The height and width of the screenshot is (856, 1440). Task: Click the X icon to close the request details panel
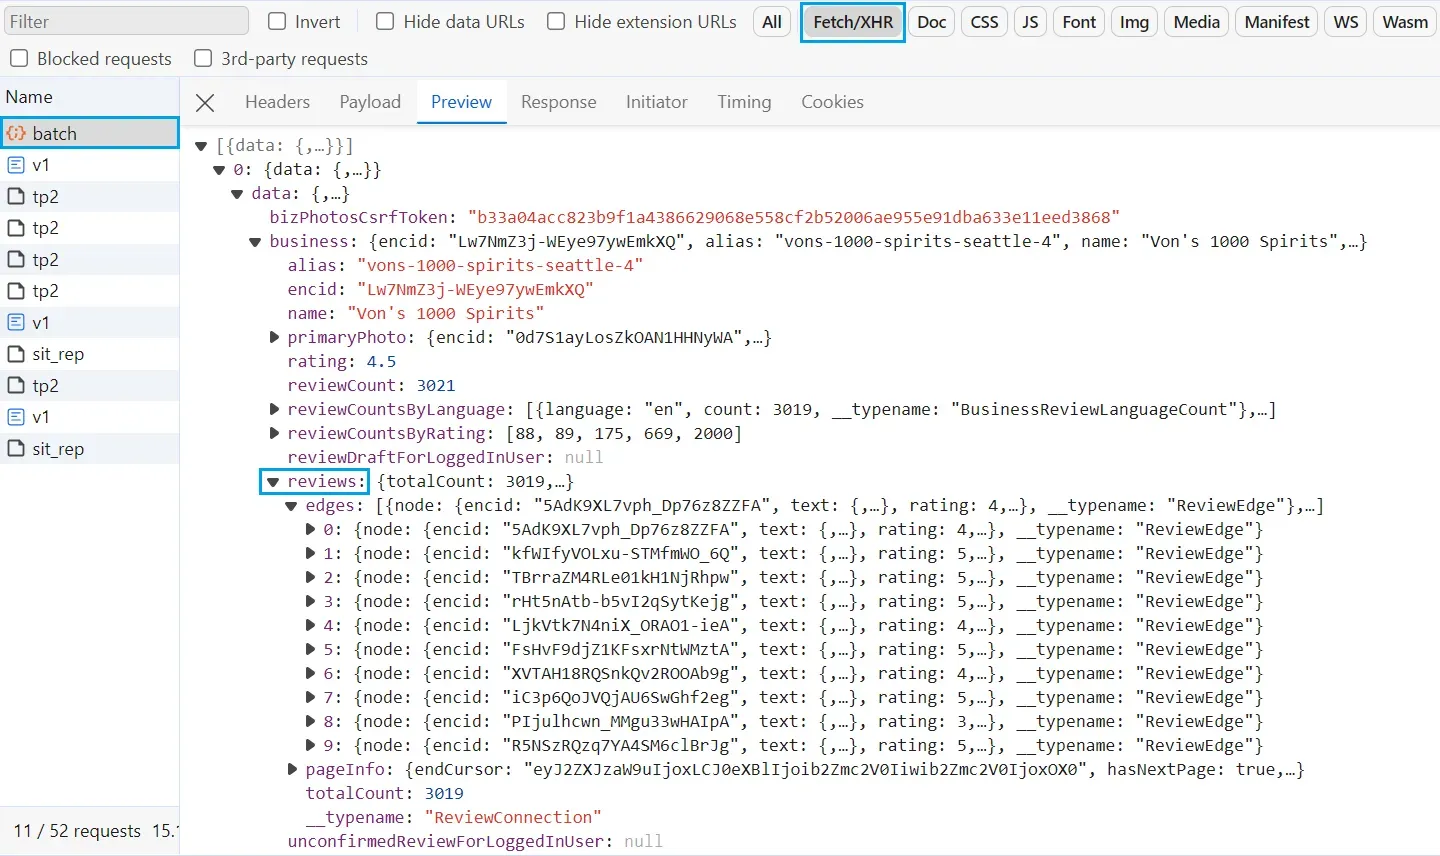(x=205, y=102)
